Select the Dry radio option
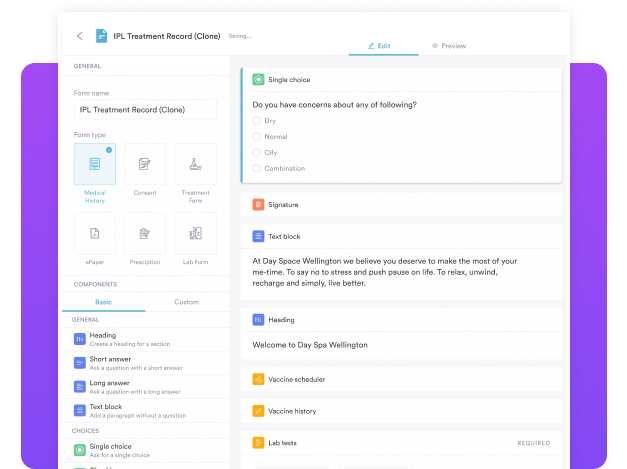627x469 pixels. pos(257,121)
